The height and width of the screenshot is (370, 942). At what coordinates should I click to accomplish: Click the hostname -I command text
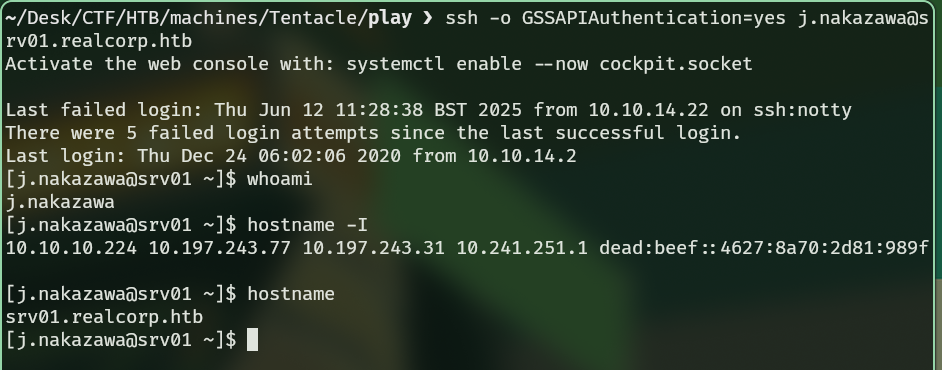pyautogui.click(x=308, y=225)
